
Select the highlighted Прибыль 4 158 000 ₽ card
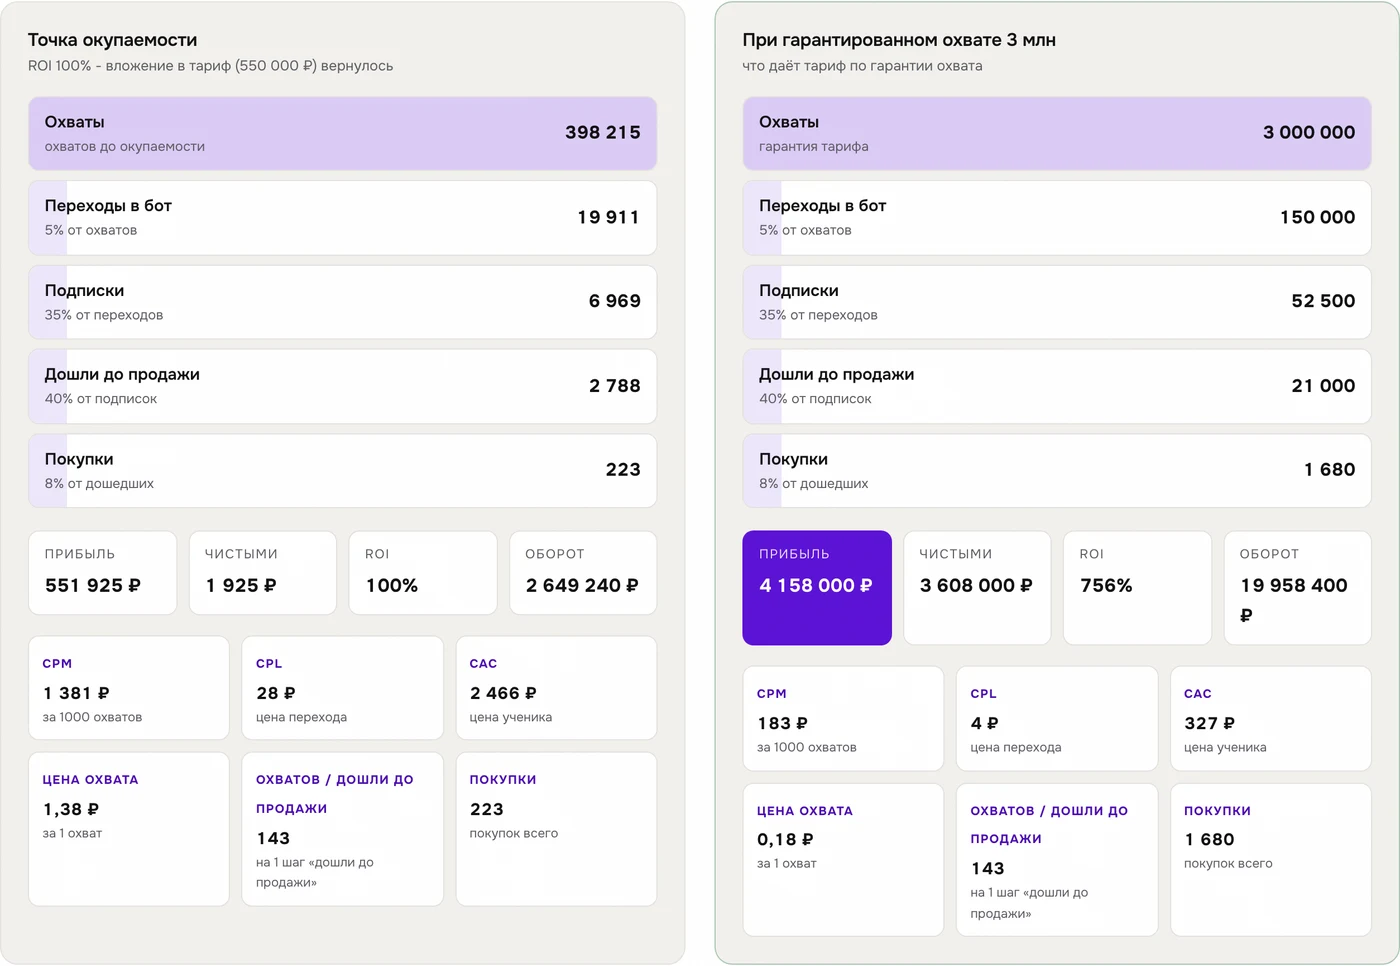click(817, 587)
